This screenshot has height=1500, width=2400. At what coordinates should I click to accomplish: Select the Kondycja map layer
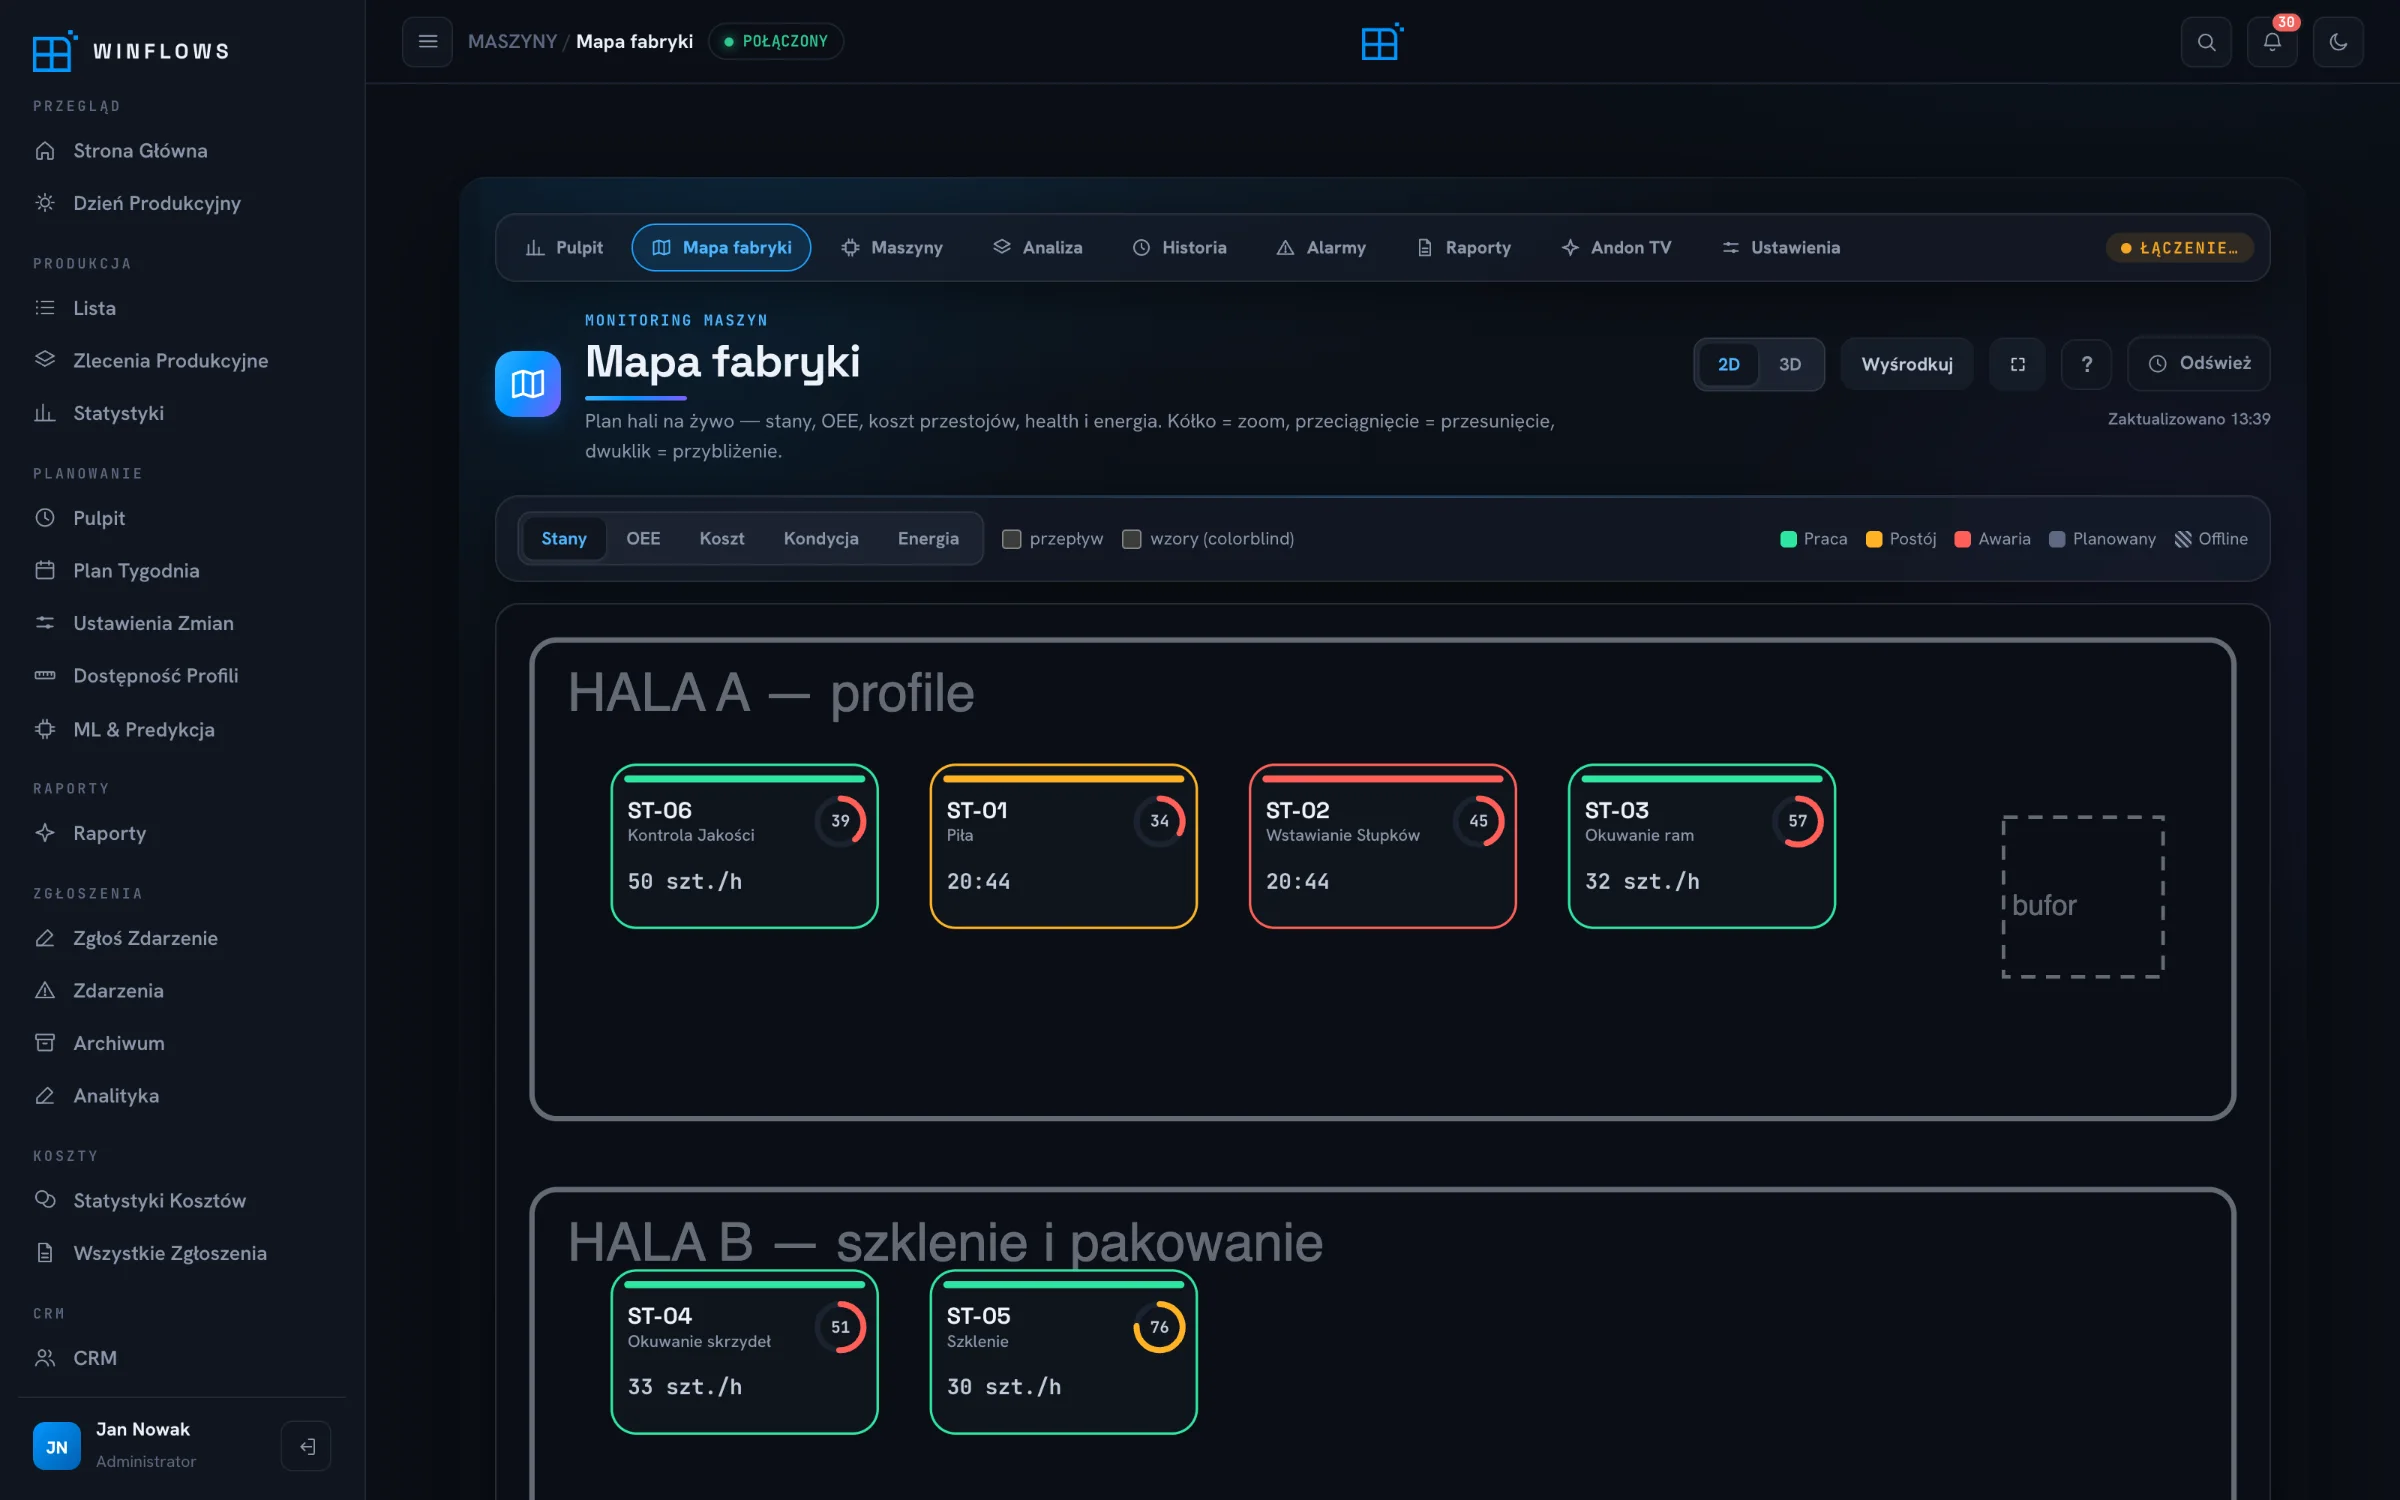click(x=820, y=539)
